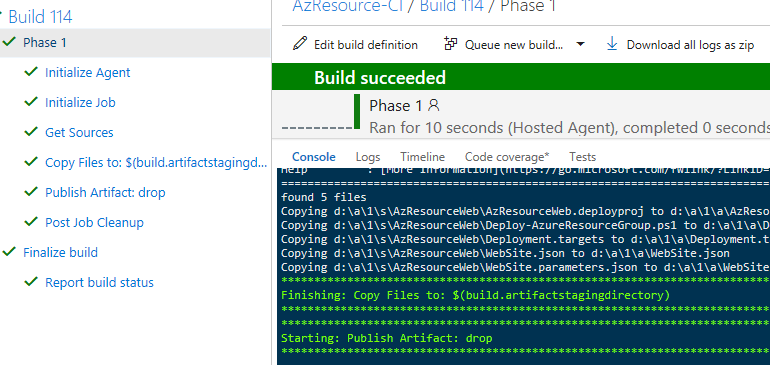The width and height of the screenshot is (770, 365).
Task: Open the Timeline tab
Action: [x=422, y=157]
